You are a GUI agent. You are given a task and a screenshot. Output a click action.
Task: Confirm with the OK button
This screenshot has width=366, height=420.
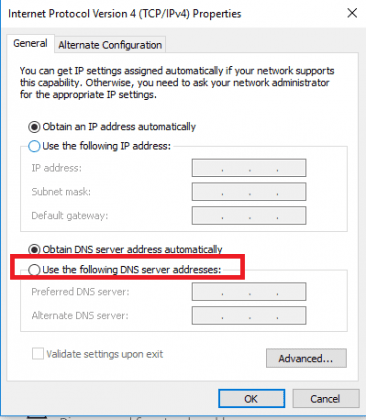(x=252, y=399)
